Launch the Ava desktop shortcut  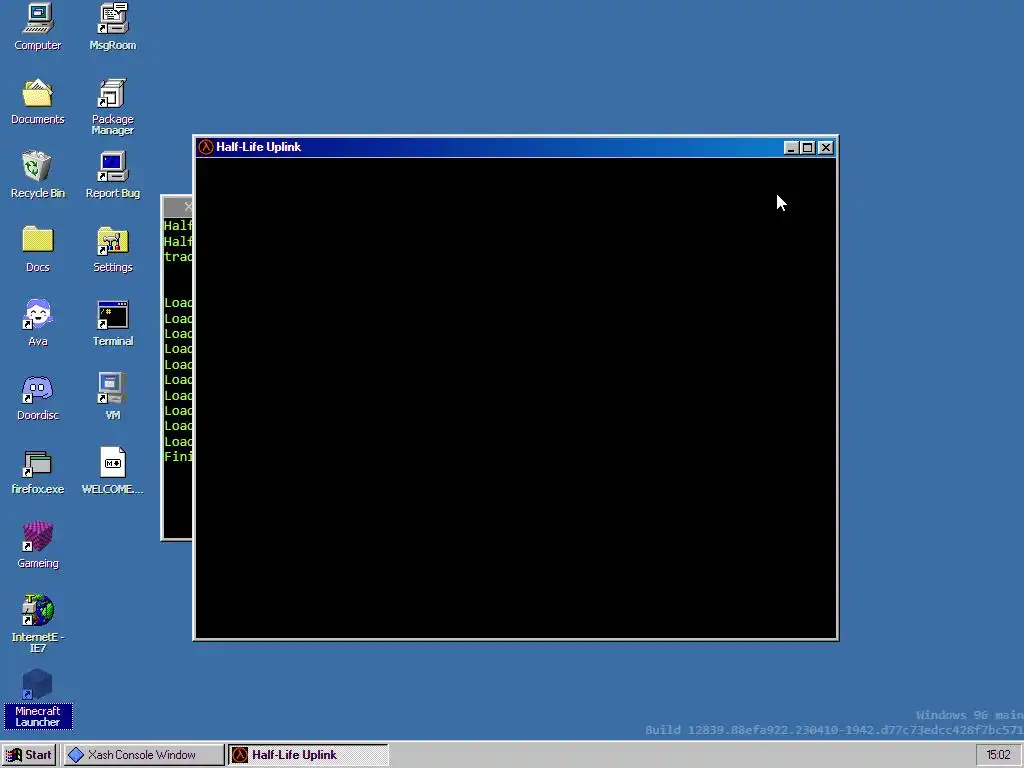37,323
